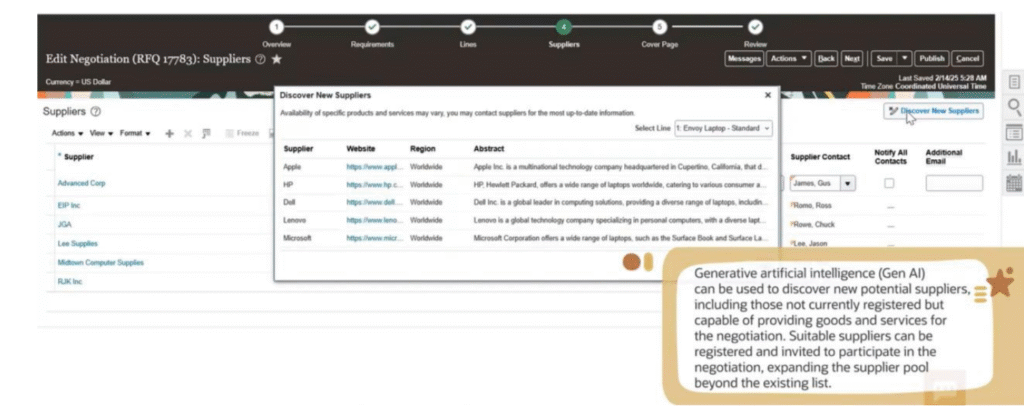Screen dimensions: 1024x406
Task: Select the Suppliers step 4 circle
Action: point(564,27)
